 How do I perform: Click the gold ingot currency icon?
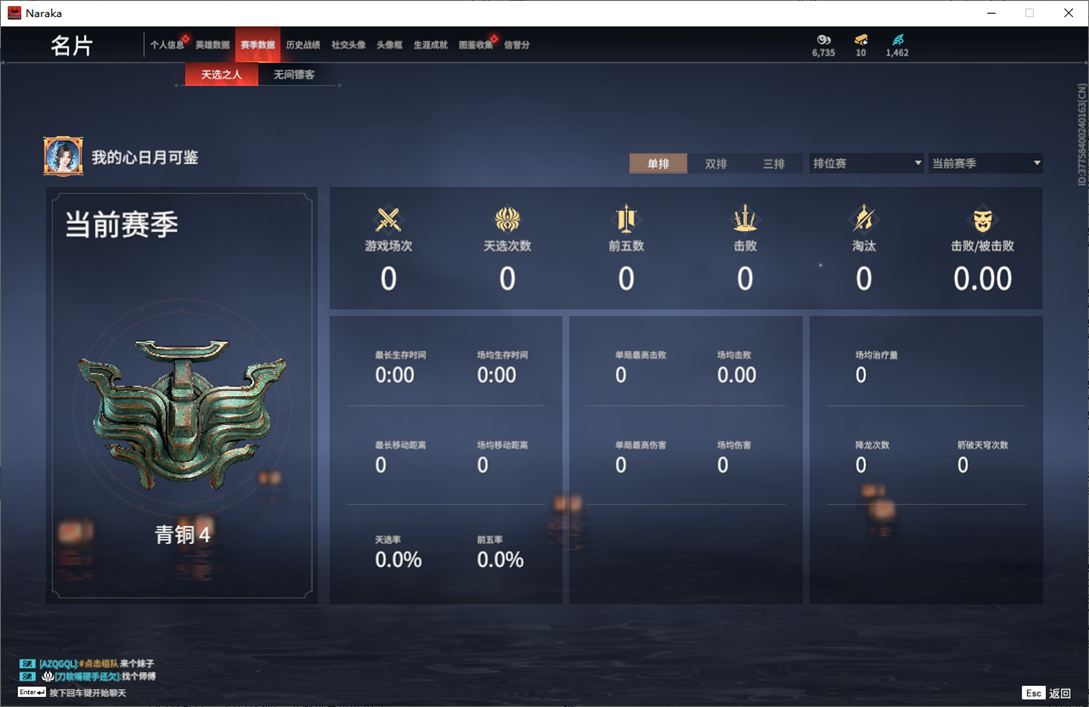[x=861, y=40]
